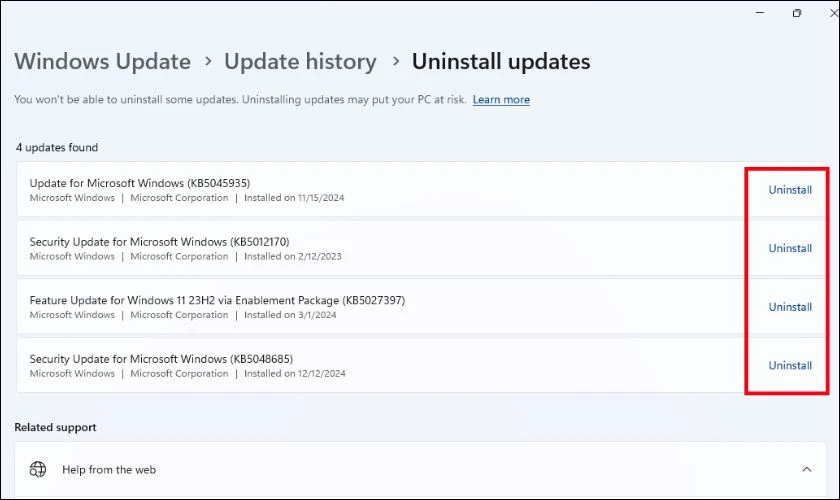The height and width of the screenshot is (500, 840).
Task: Close the Settings window
Action: point(834,13)
